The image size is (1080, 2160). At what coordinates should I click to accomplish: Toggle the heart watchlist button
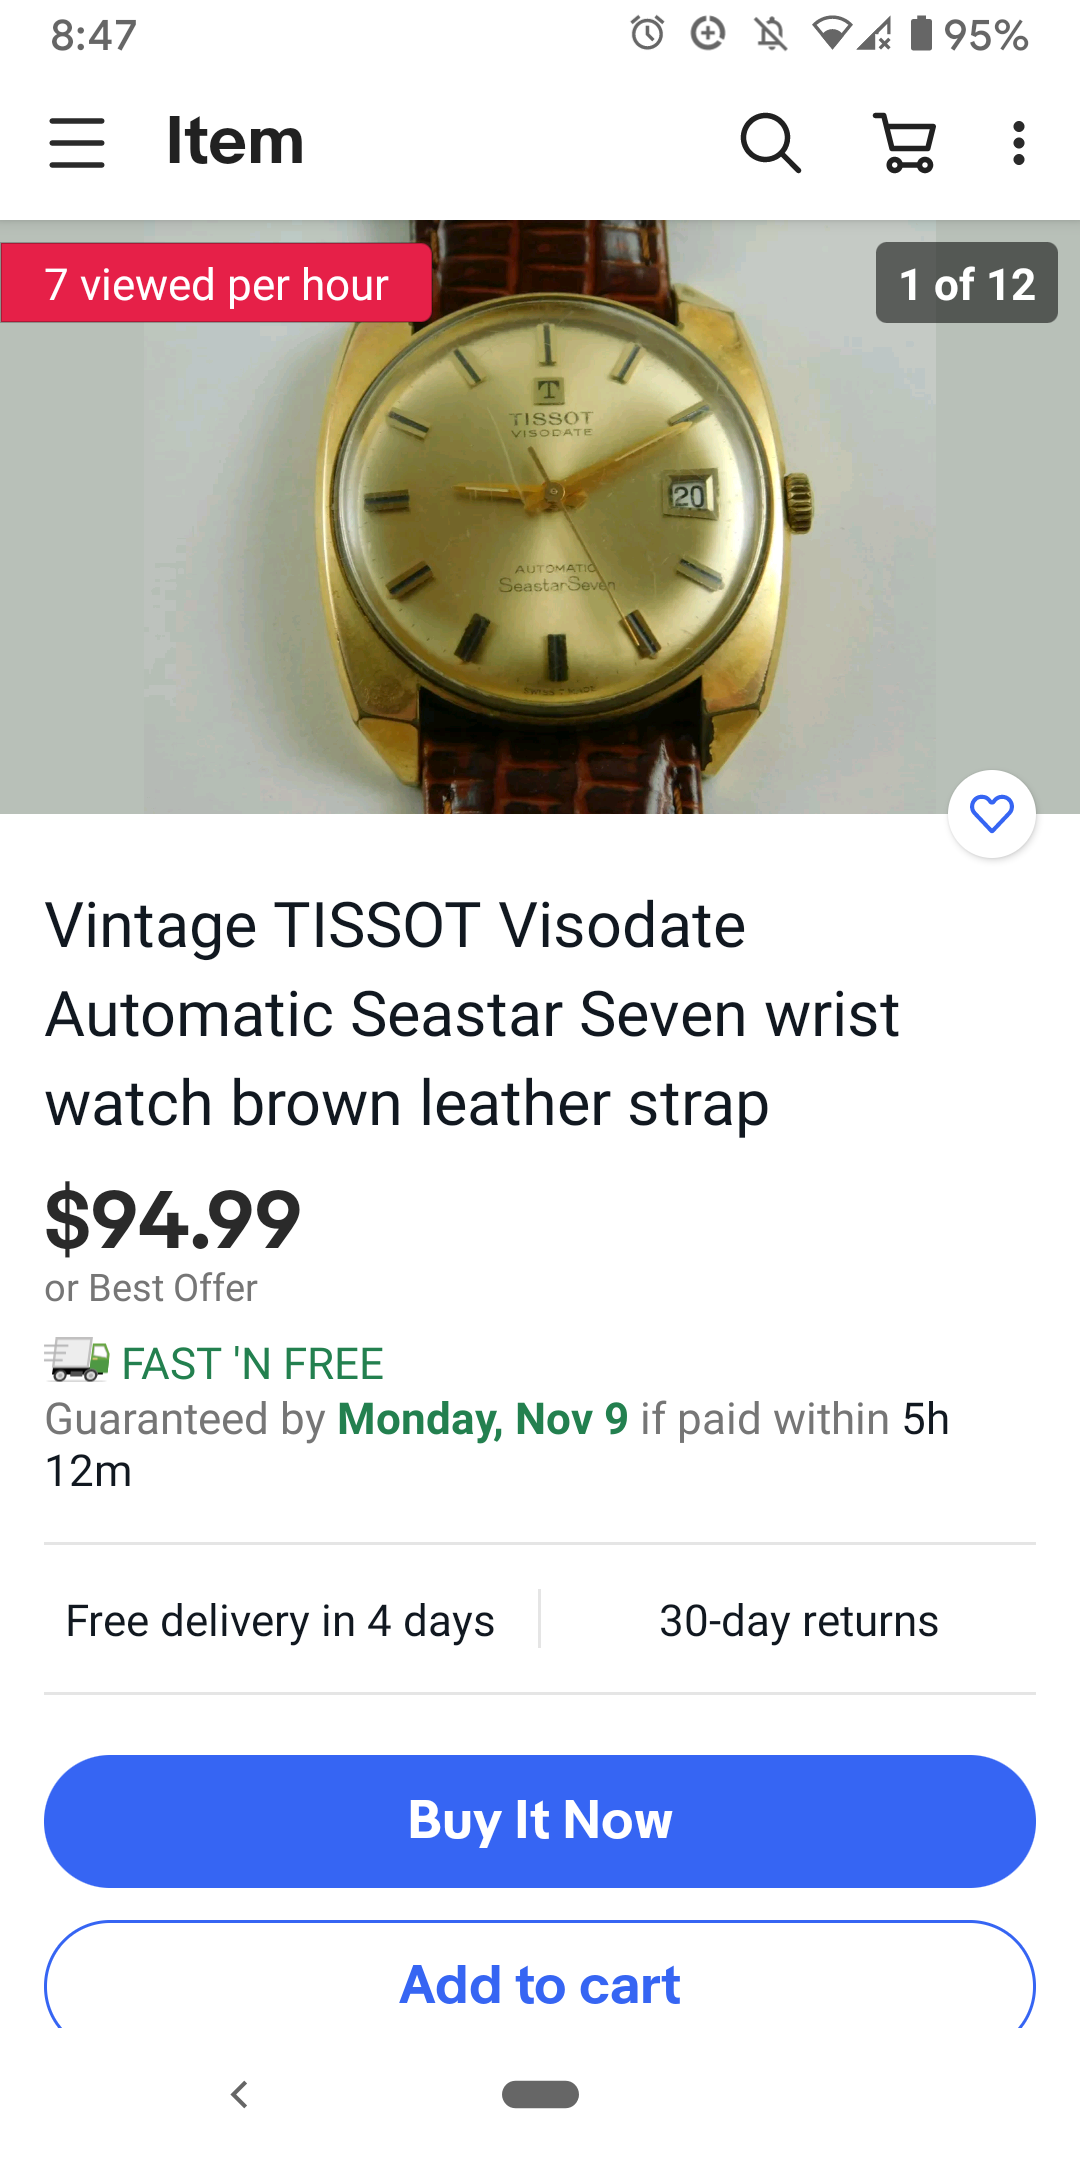coord(992,814)
